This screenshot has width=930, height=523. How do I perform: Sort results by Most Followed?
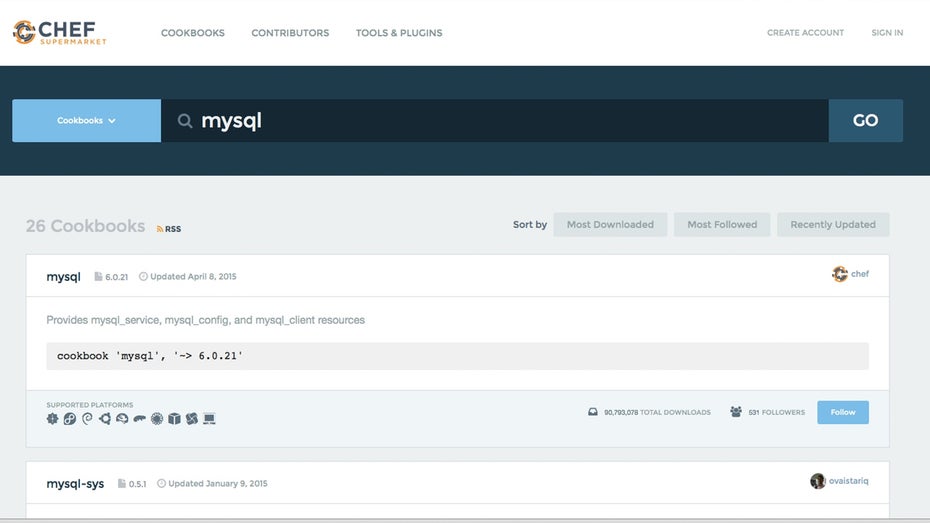pyautogui.click(x=722, y=225)
